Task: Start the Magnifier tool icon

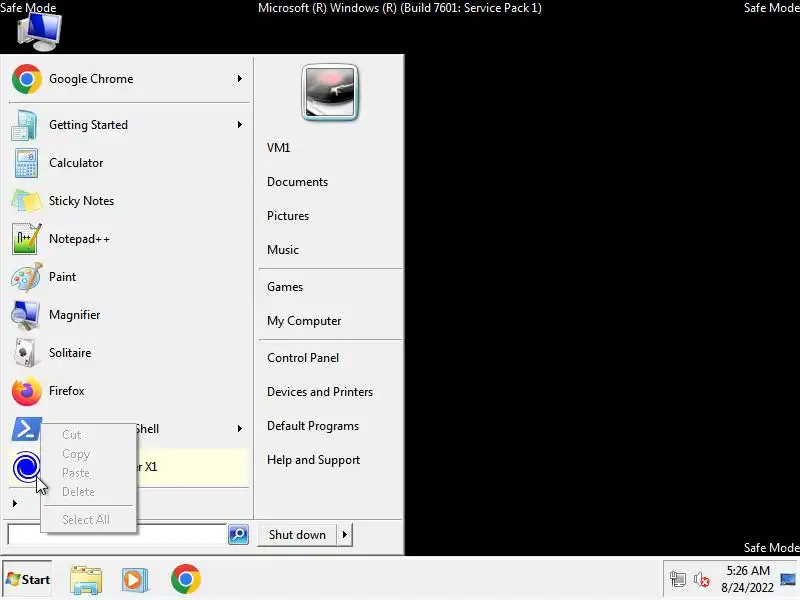Action: click(26, 315)
